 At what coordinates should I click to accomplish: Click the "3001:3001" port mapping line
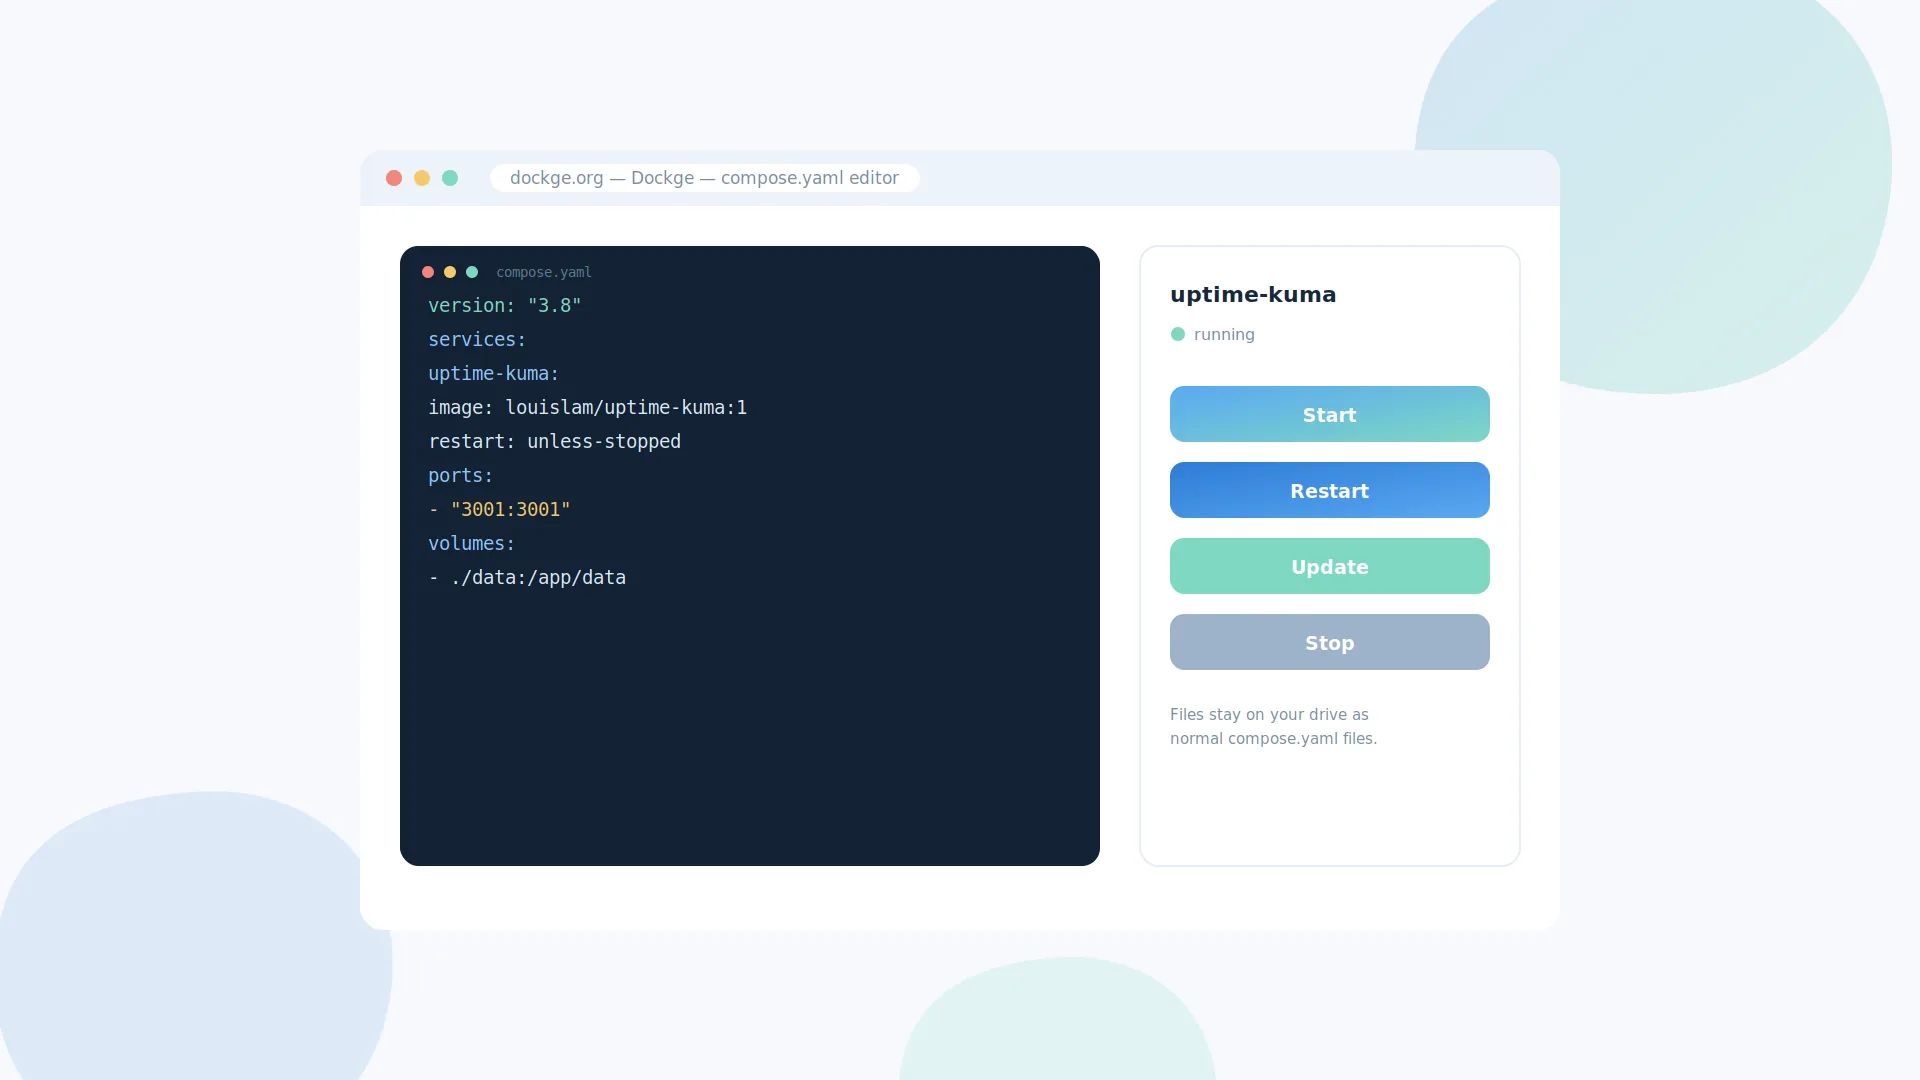tap(500, 510)
